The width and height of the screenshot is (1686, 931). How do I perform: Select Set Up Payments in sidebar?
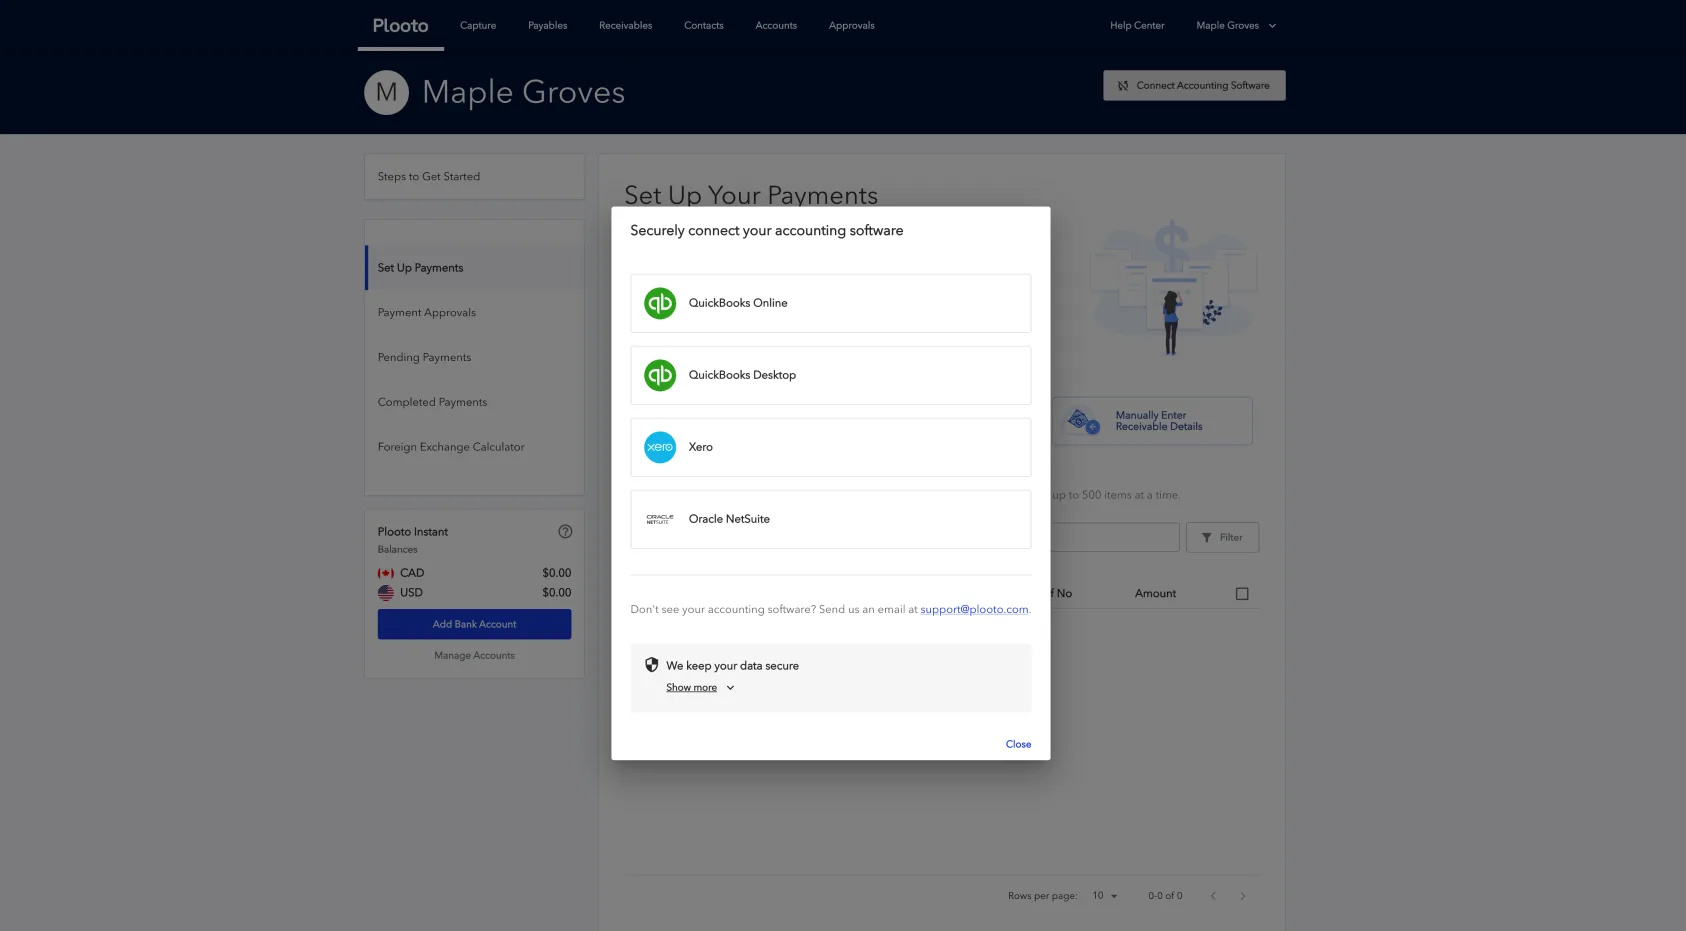pyautogui.click(x=475, y=268)
